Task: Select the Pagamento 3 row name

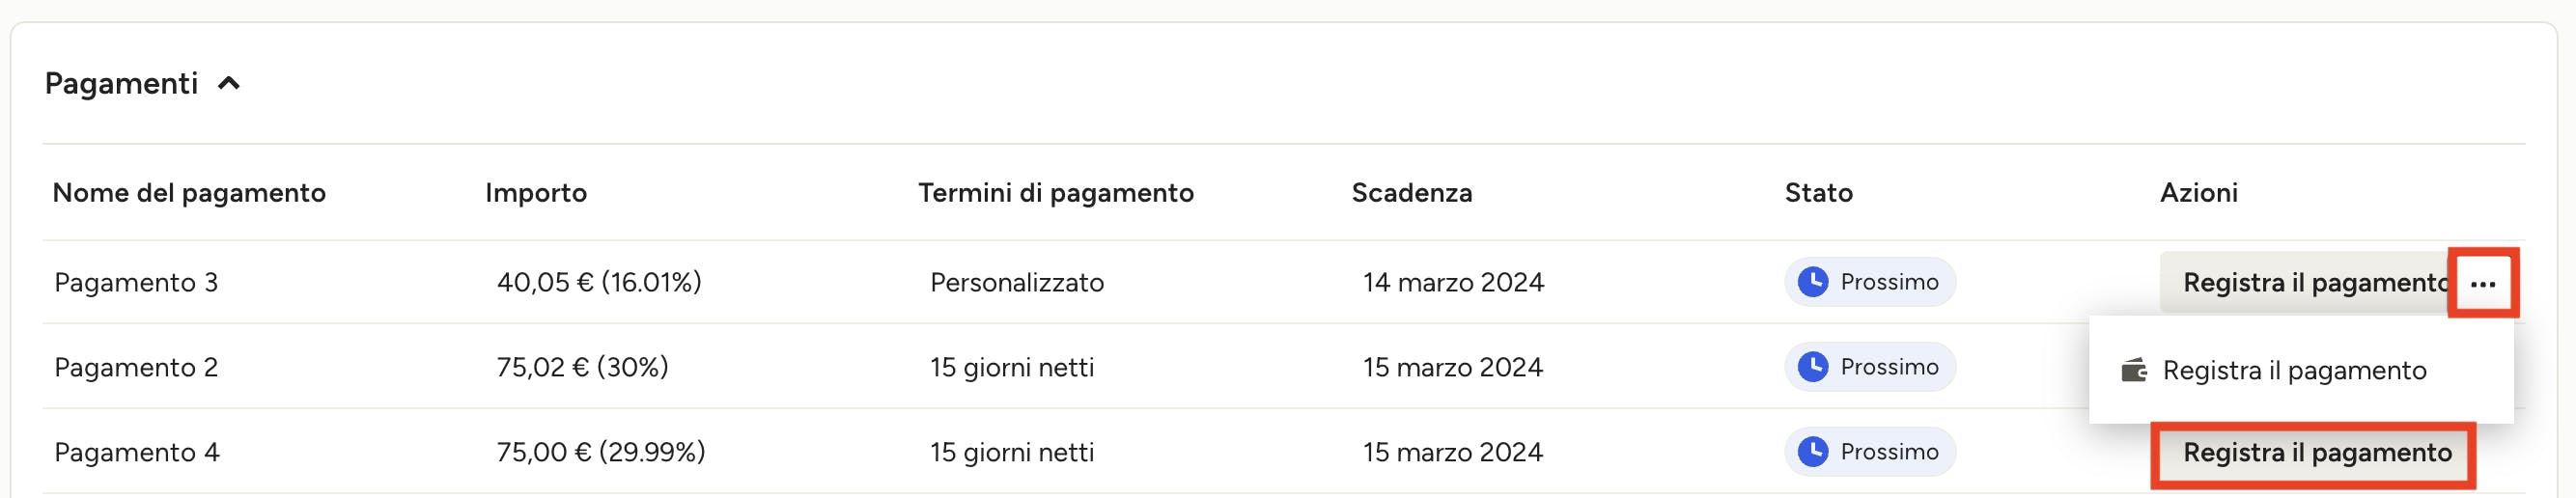Action: point(136,283)
